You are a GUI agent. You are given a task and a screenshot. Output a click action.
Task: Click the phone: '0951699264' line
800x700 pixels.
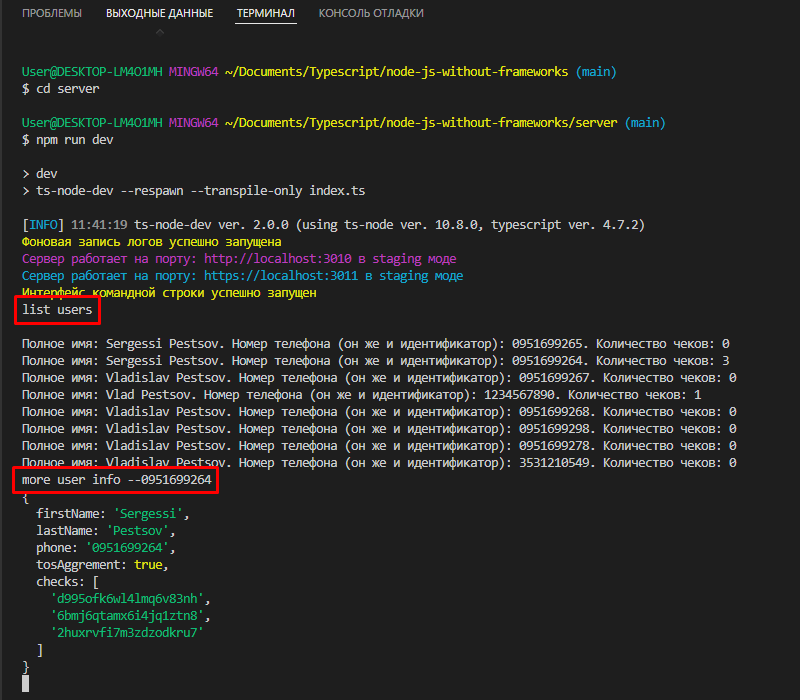pos(106,548)
